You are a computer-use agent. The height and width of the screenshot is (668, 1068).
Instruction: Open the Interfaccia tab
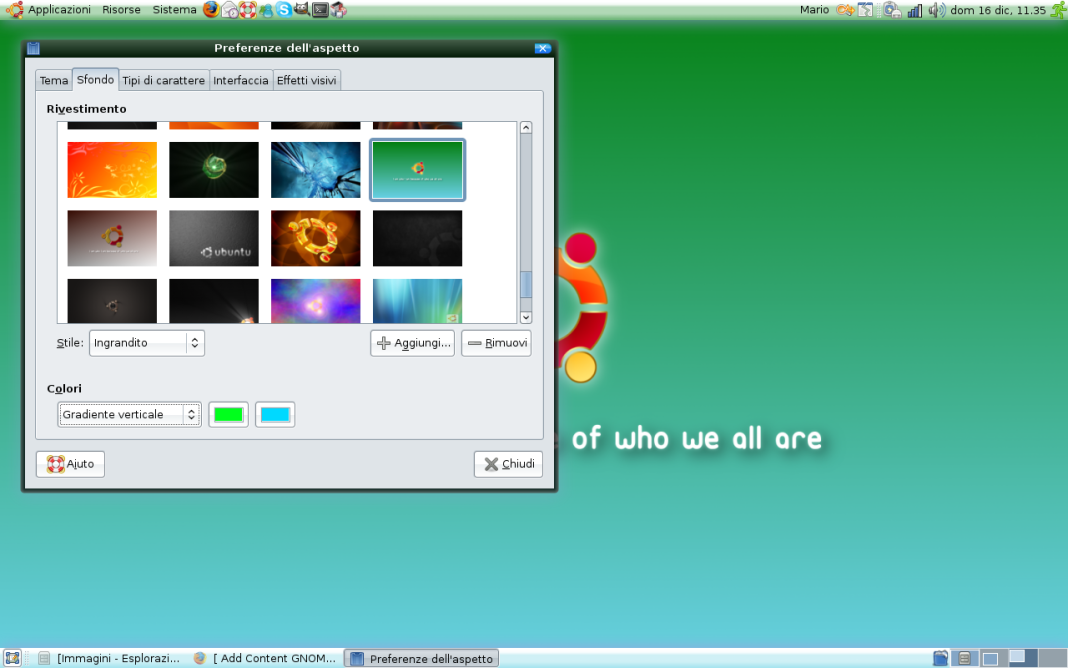[240, 80]
